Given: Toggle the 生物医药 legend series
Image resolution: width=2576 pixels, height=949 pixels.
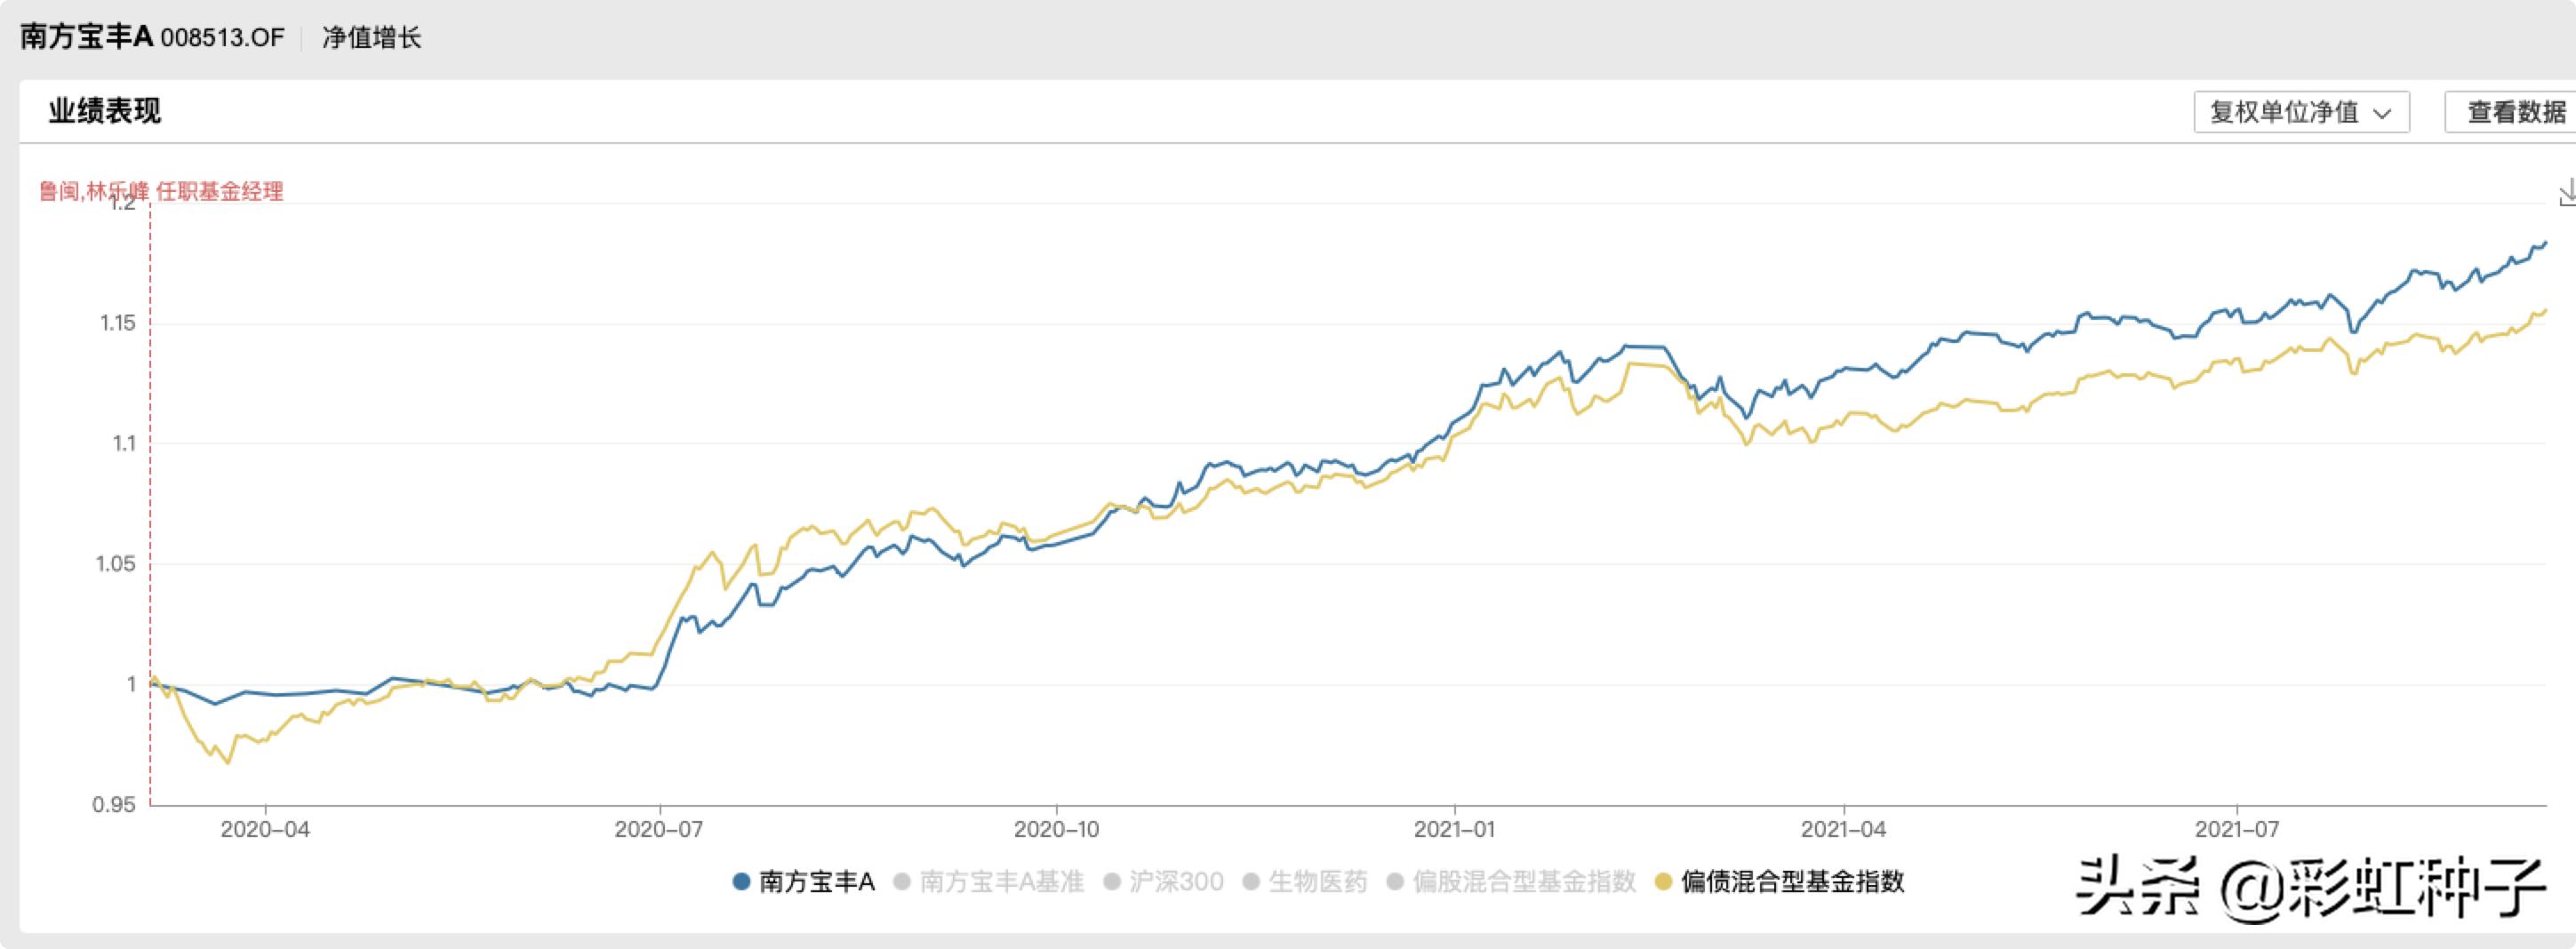Looking at the screenshot, I should pyautogui.click(x=1304, y=881).
